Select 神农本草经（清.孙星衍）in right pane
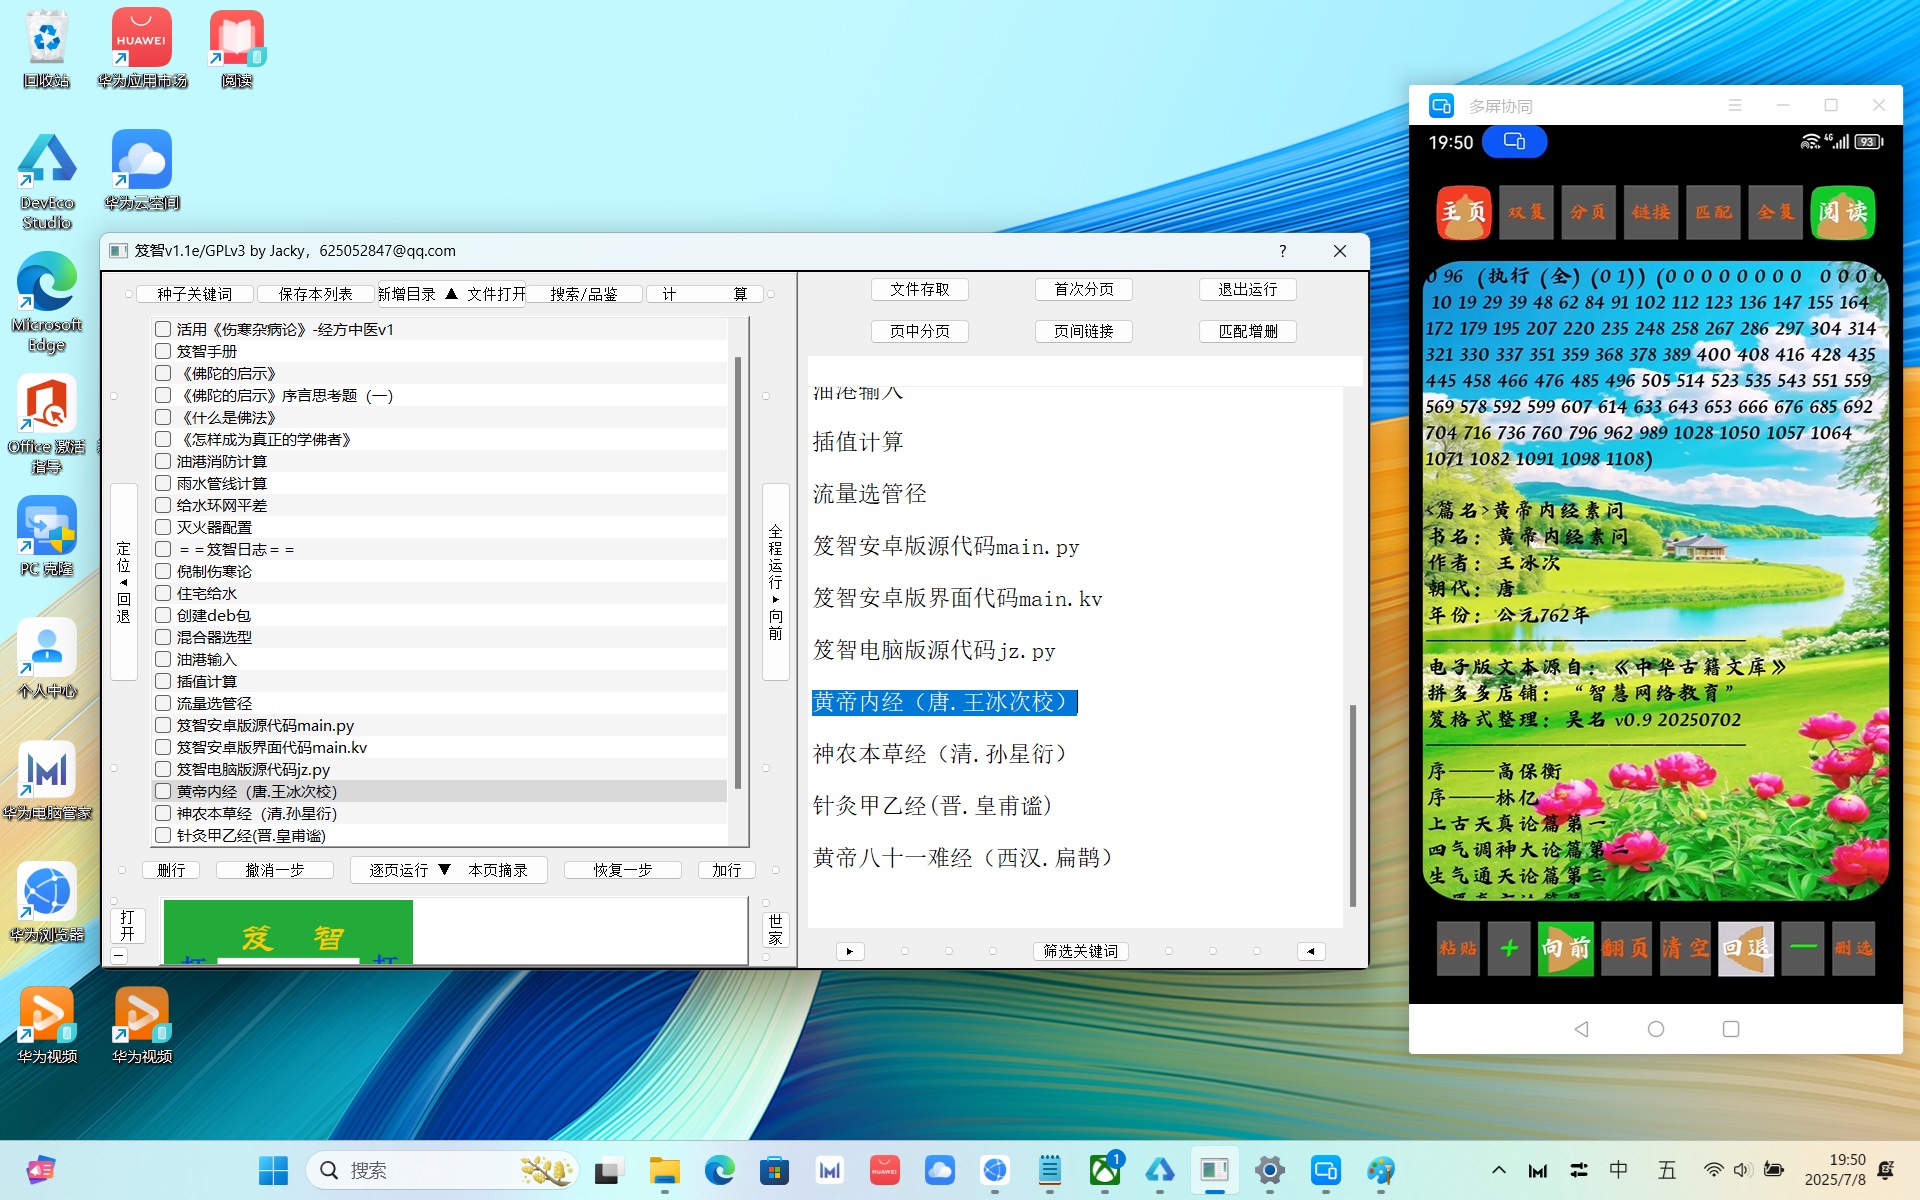 [940, 754]
